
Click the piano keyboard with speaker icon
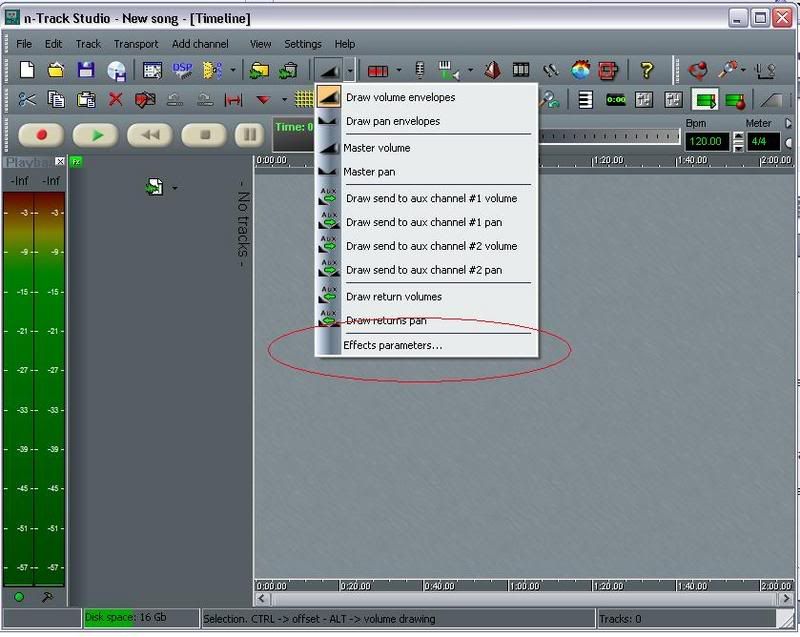[x=448, y=70]
